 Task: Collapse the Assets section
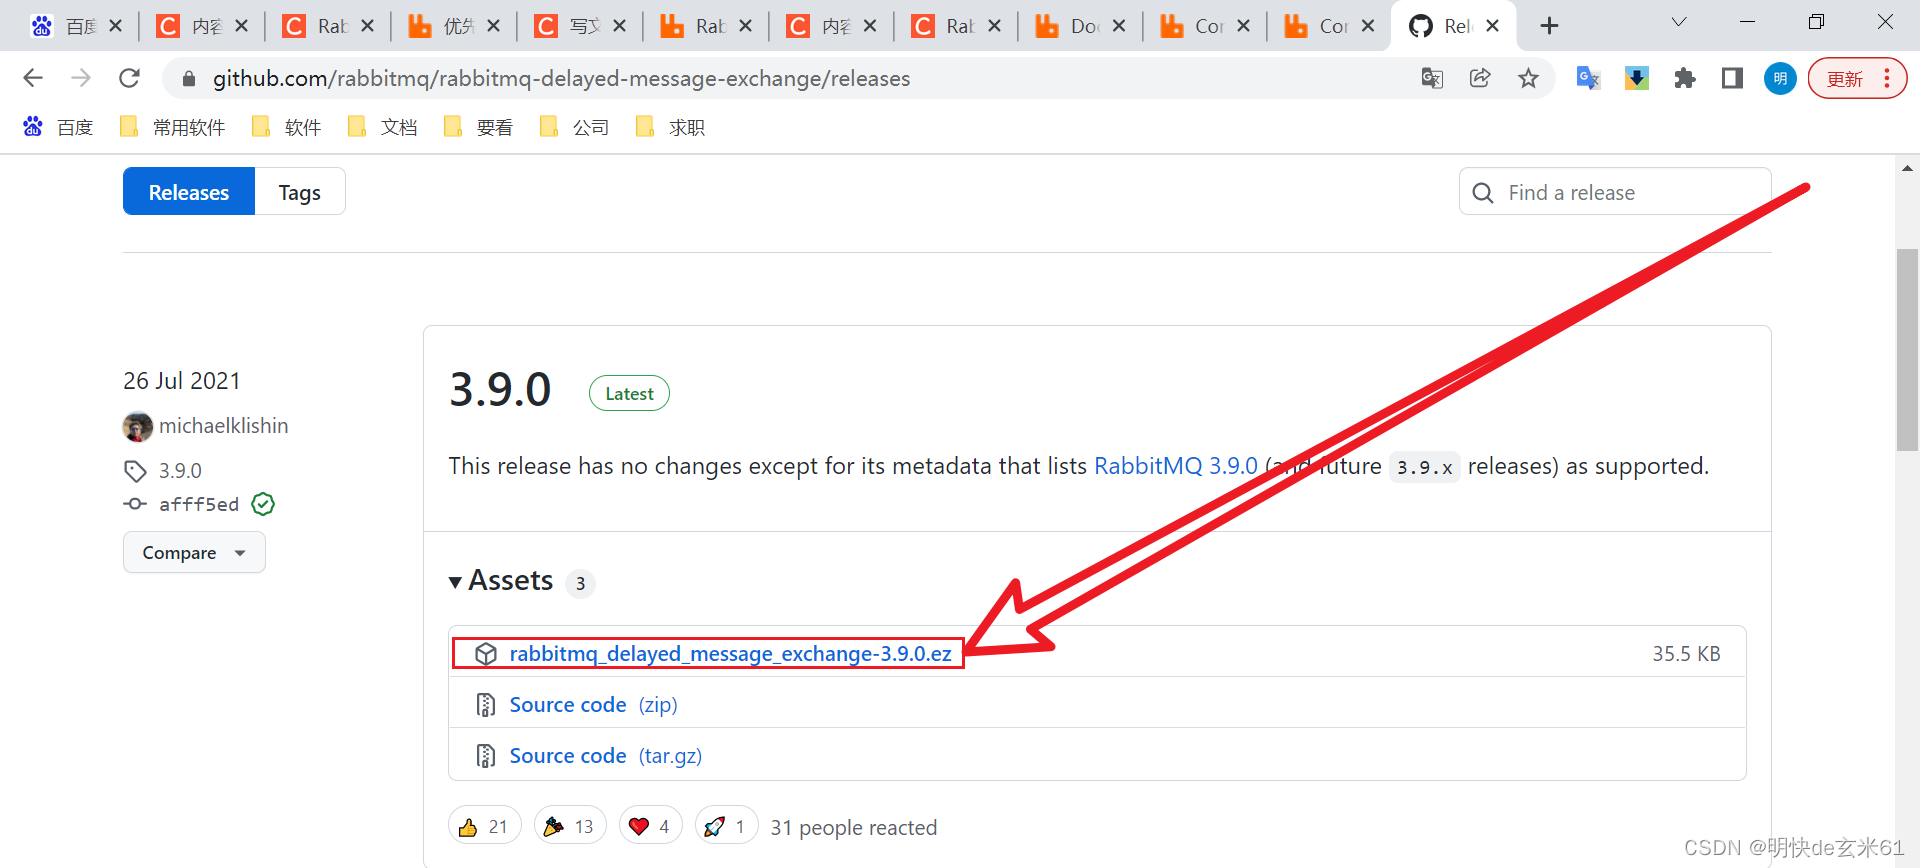[501, 581]
